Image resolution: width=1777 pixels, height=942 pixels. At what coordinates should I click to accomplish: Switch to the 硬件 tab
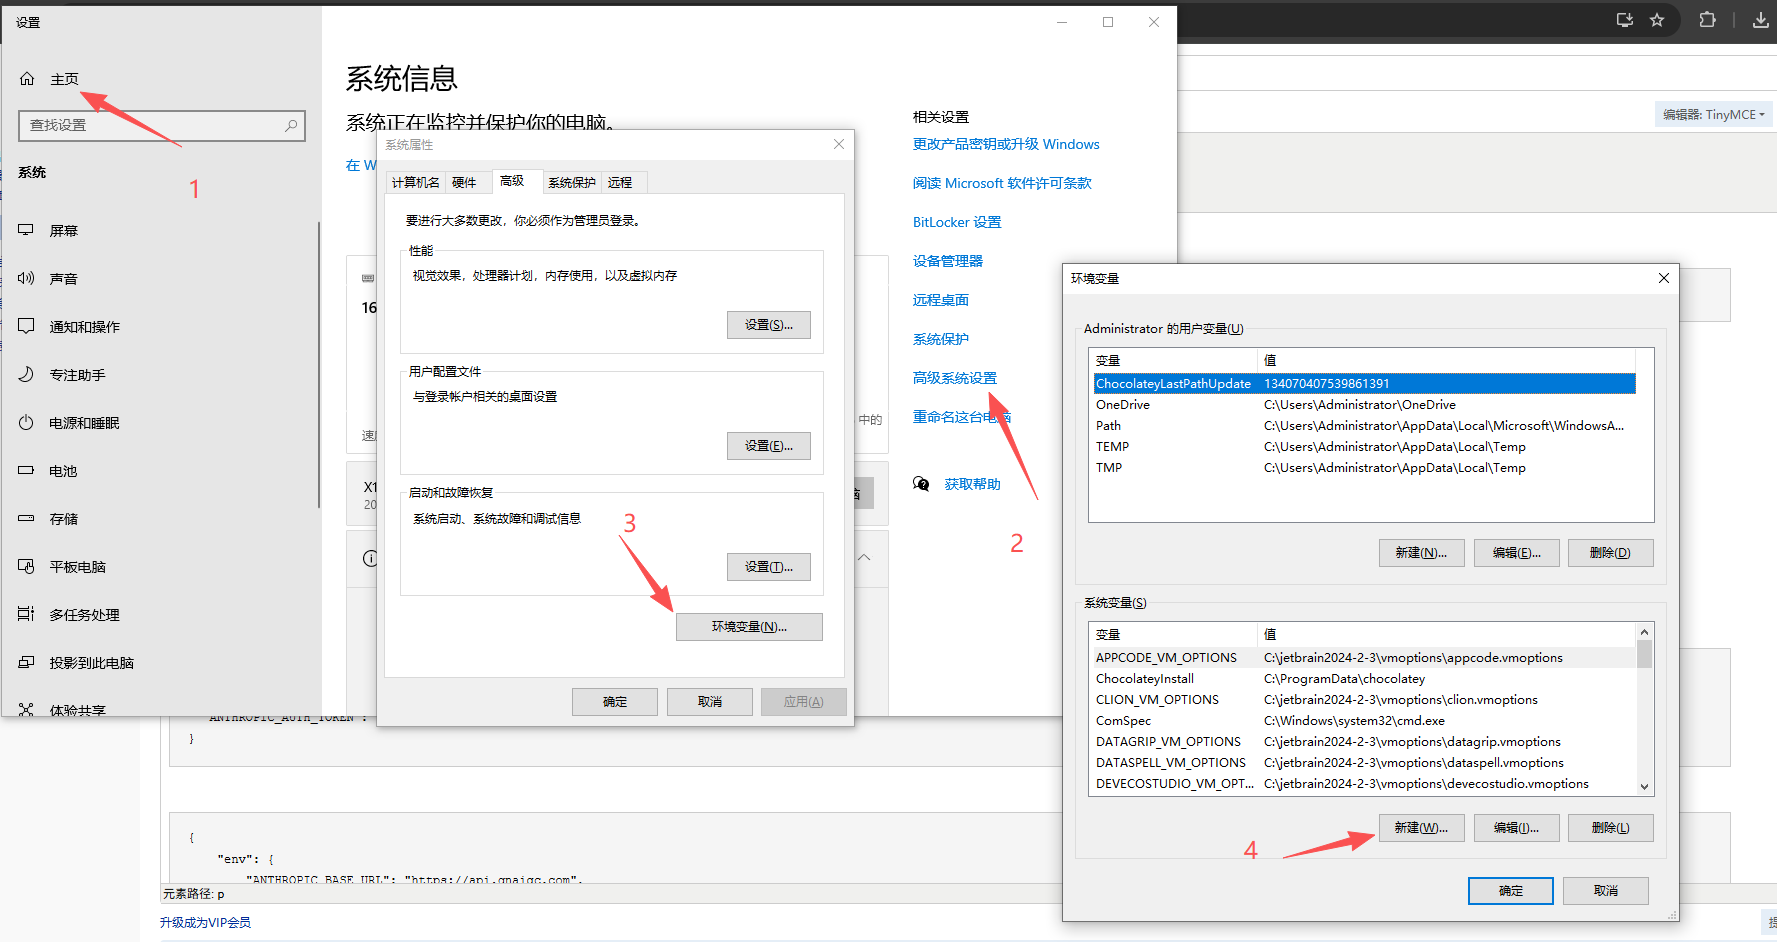point(464,182)
